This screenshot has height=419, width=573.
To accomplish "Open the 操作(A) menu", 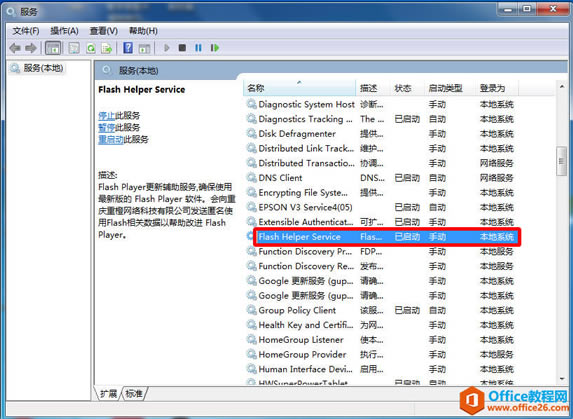I will 64,31.
